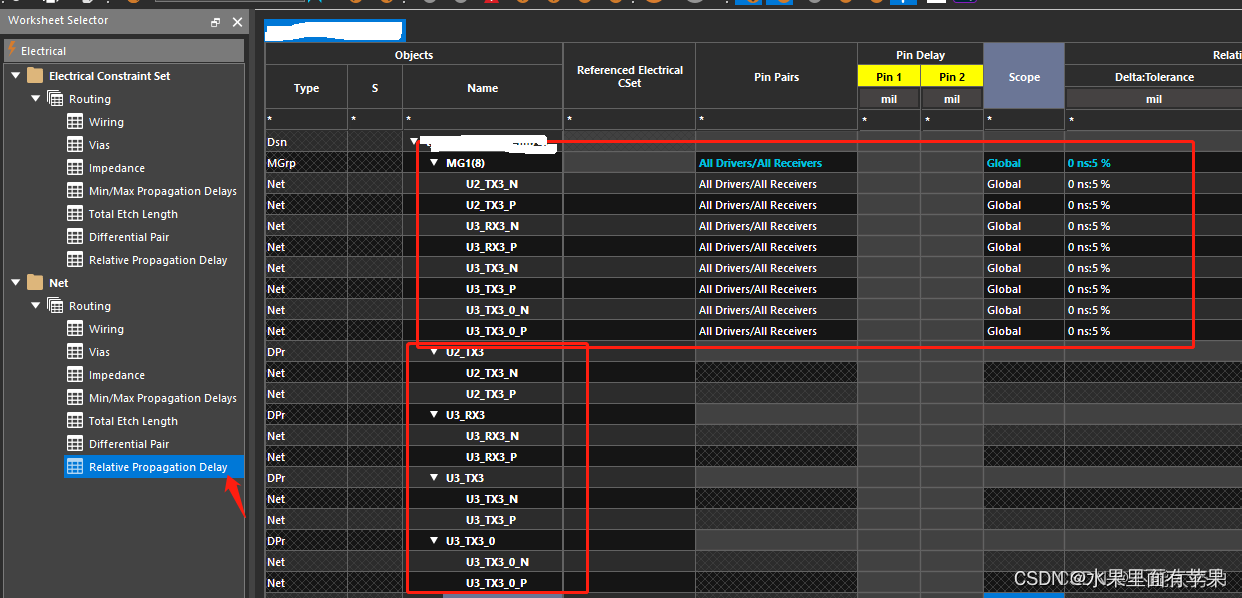The width and height of the screenshot is (1242, 598).
Task: Collapse the MG1(8) match group row
Action: pyautogui.click(x=435, y=163)
